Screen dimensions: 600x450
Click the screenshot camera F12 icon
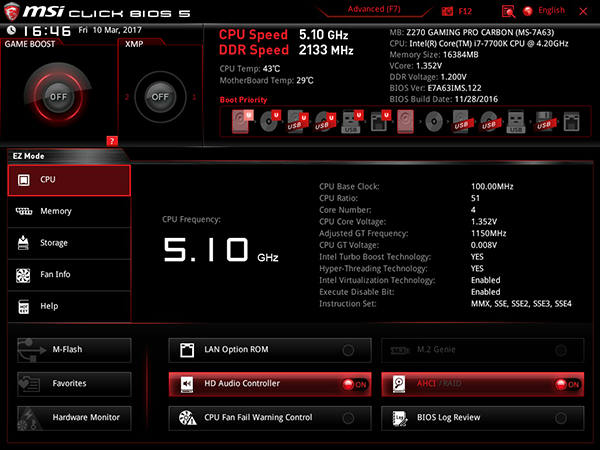[447, 11]
